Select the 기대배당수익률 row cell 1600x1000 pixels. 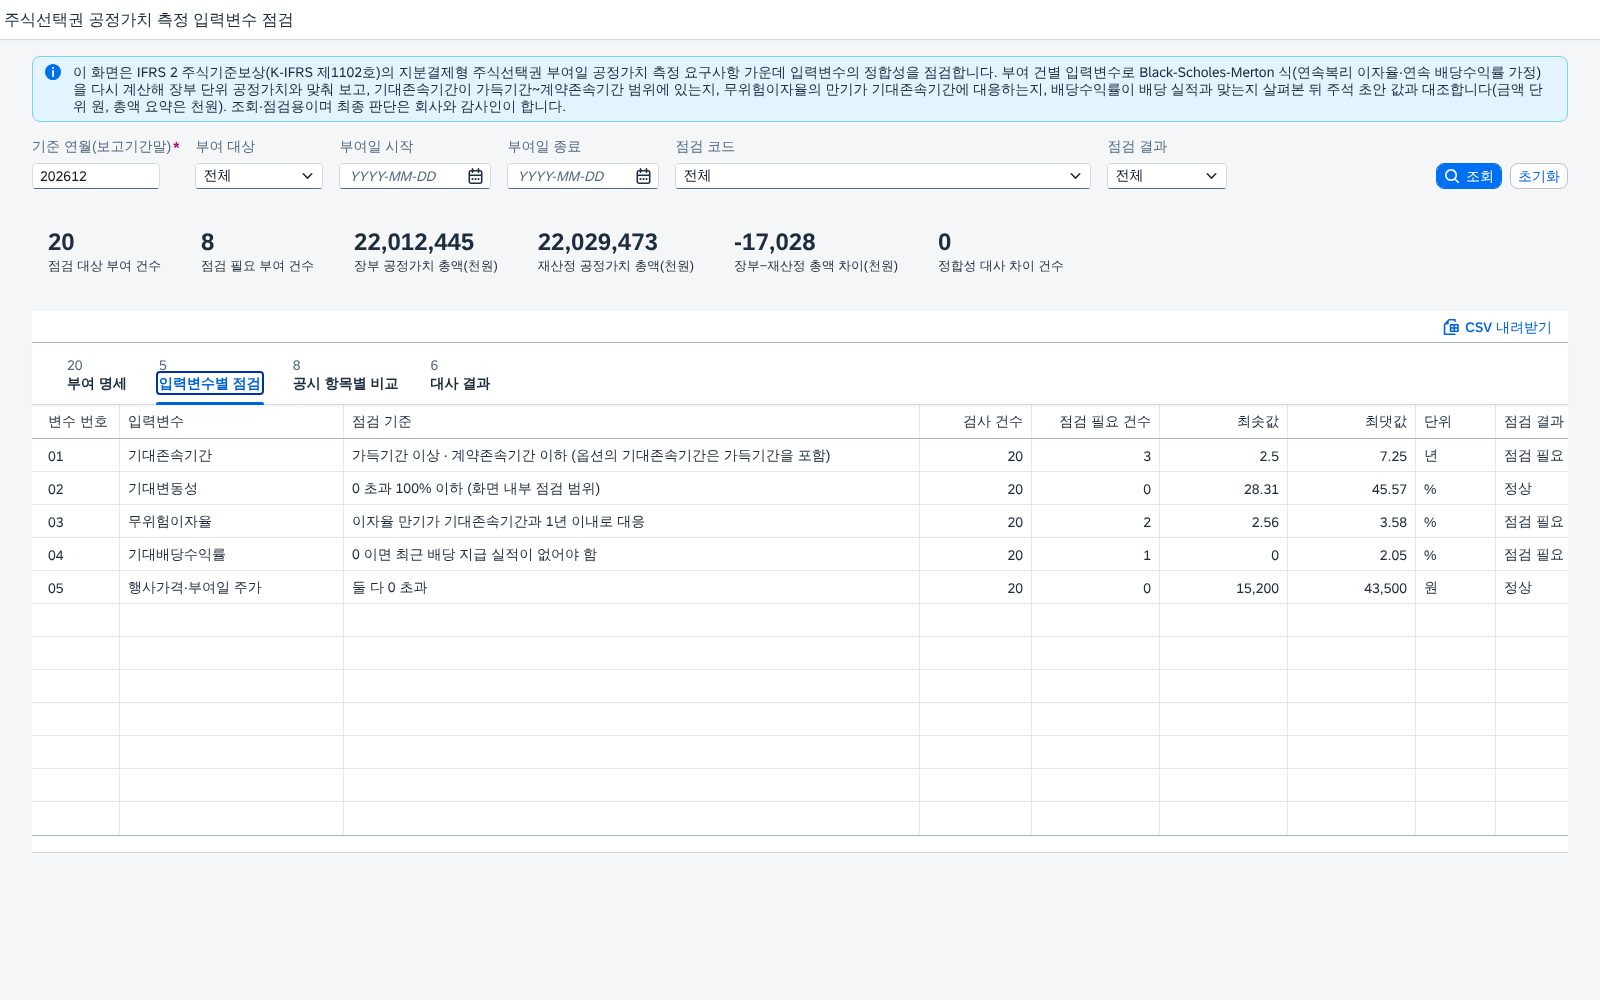tap(232, 555)
